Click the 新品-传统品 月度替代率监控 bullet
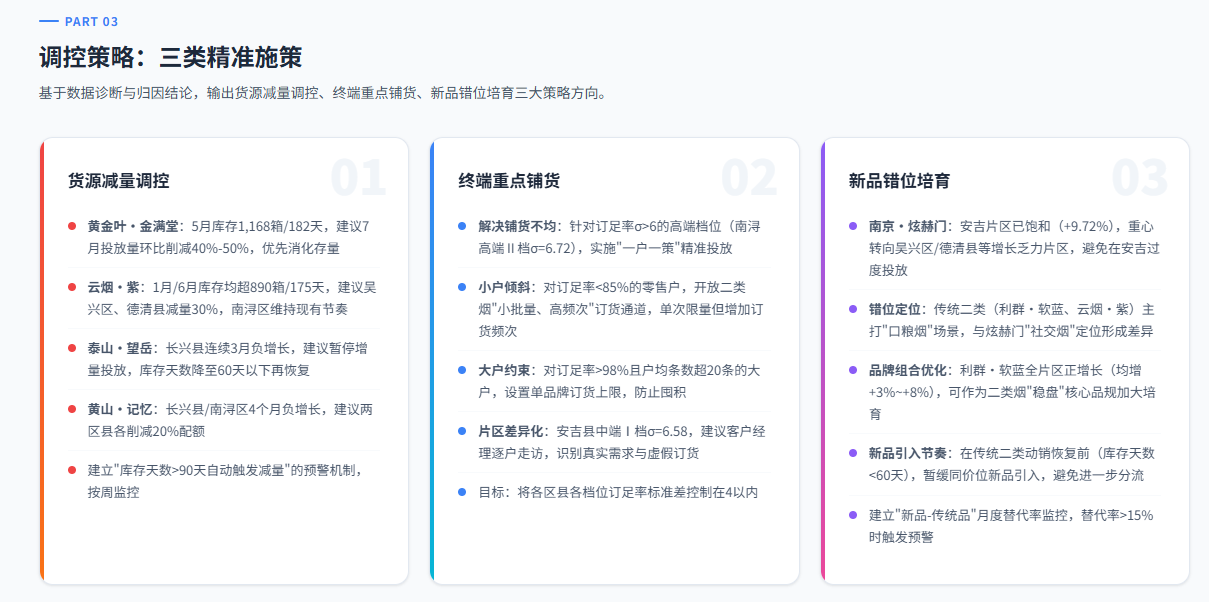Image resolution: width=1209 pixels, height=602 pixels. coord(1011,525)
